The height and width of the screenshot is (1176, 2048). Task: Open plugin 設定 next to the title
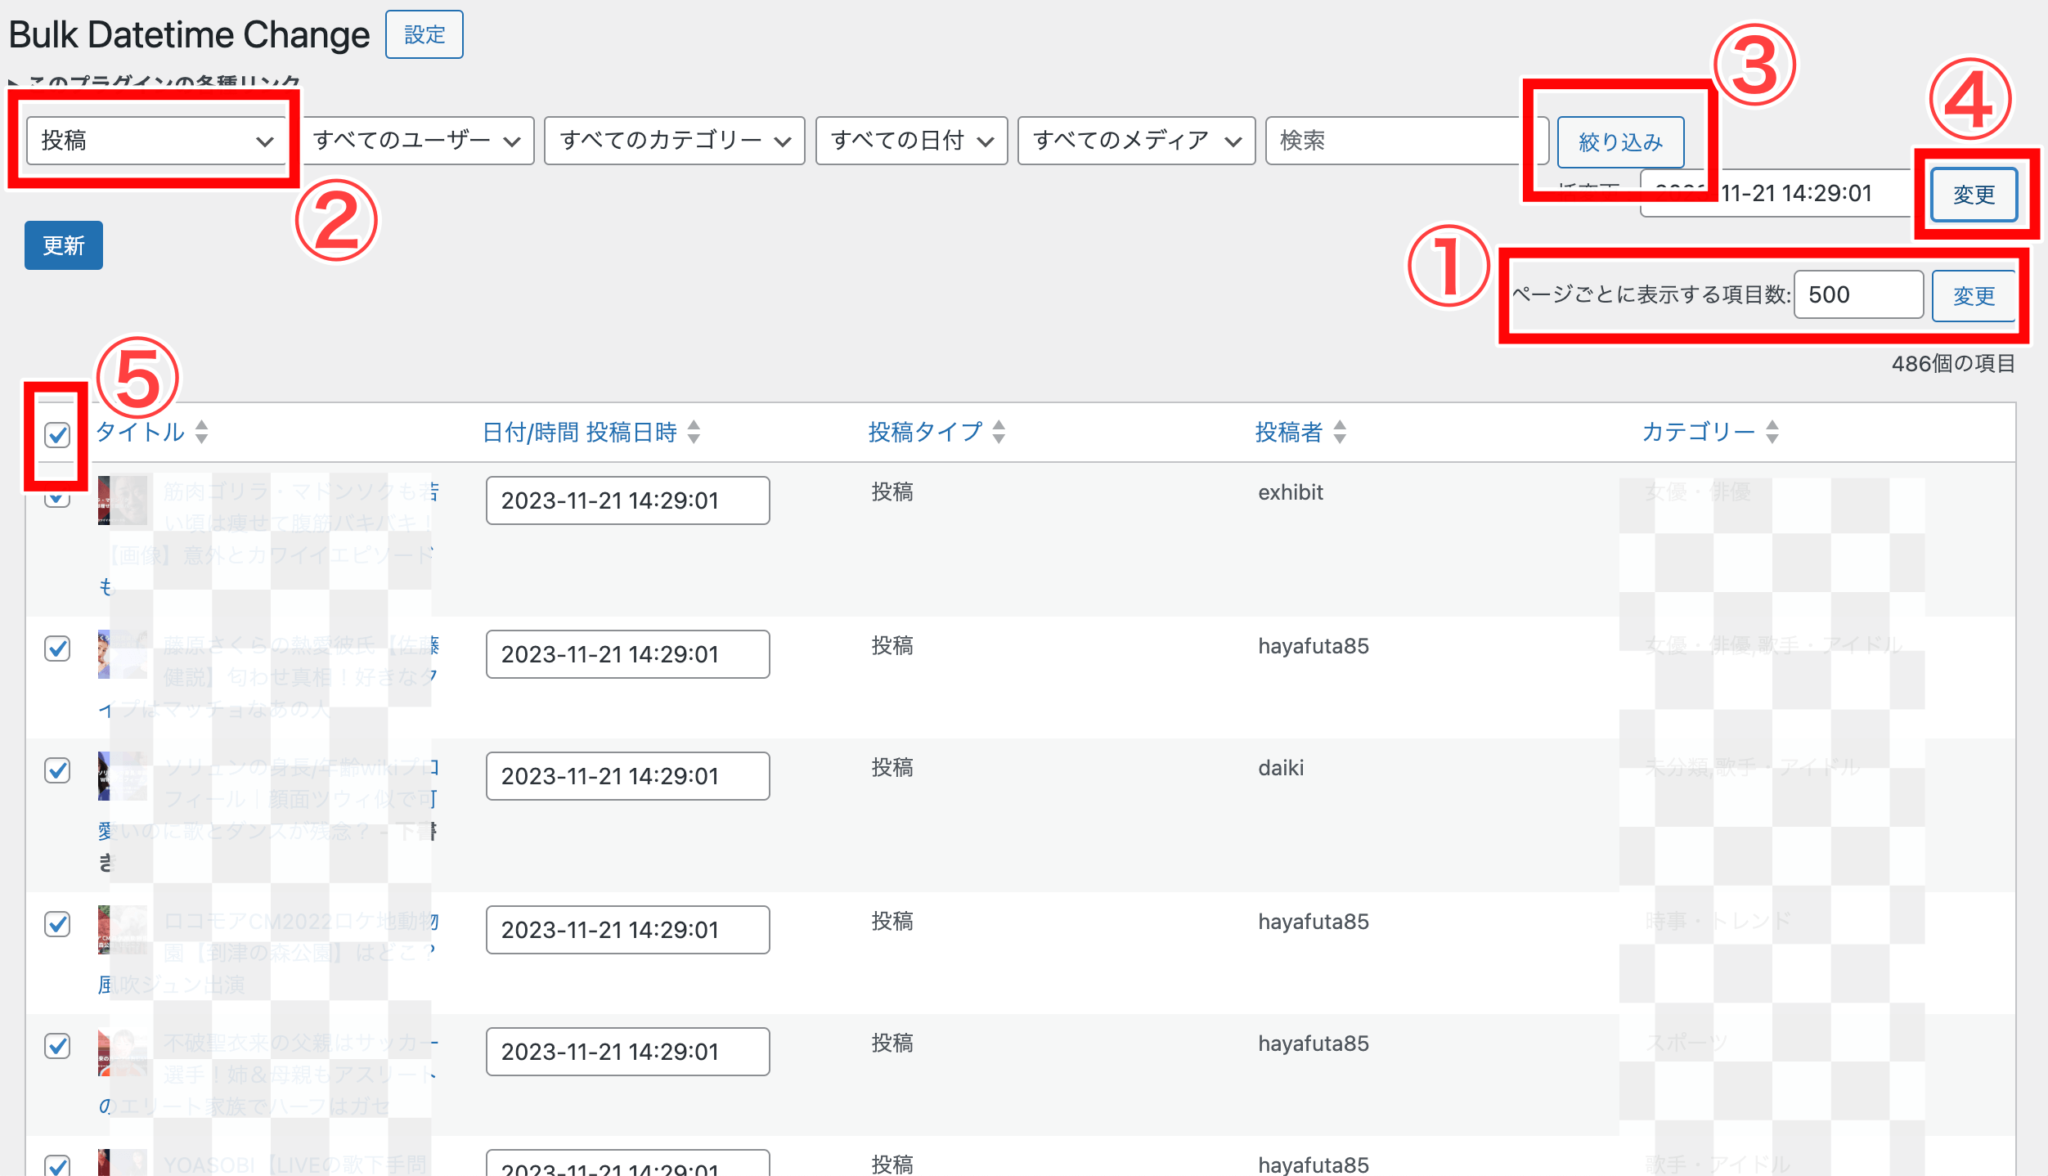click(x=424, y=34)
